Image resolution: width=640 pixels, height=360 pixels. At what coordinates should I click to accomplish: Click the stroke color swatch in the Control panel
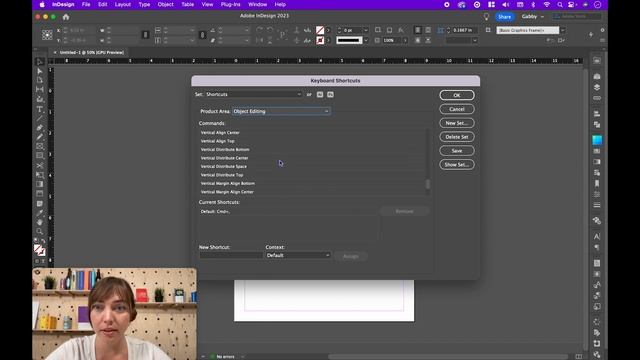(x=320, y=40)
